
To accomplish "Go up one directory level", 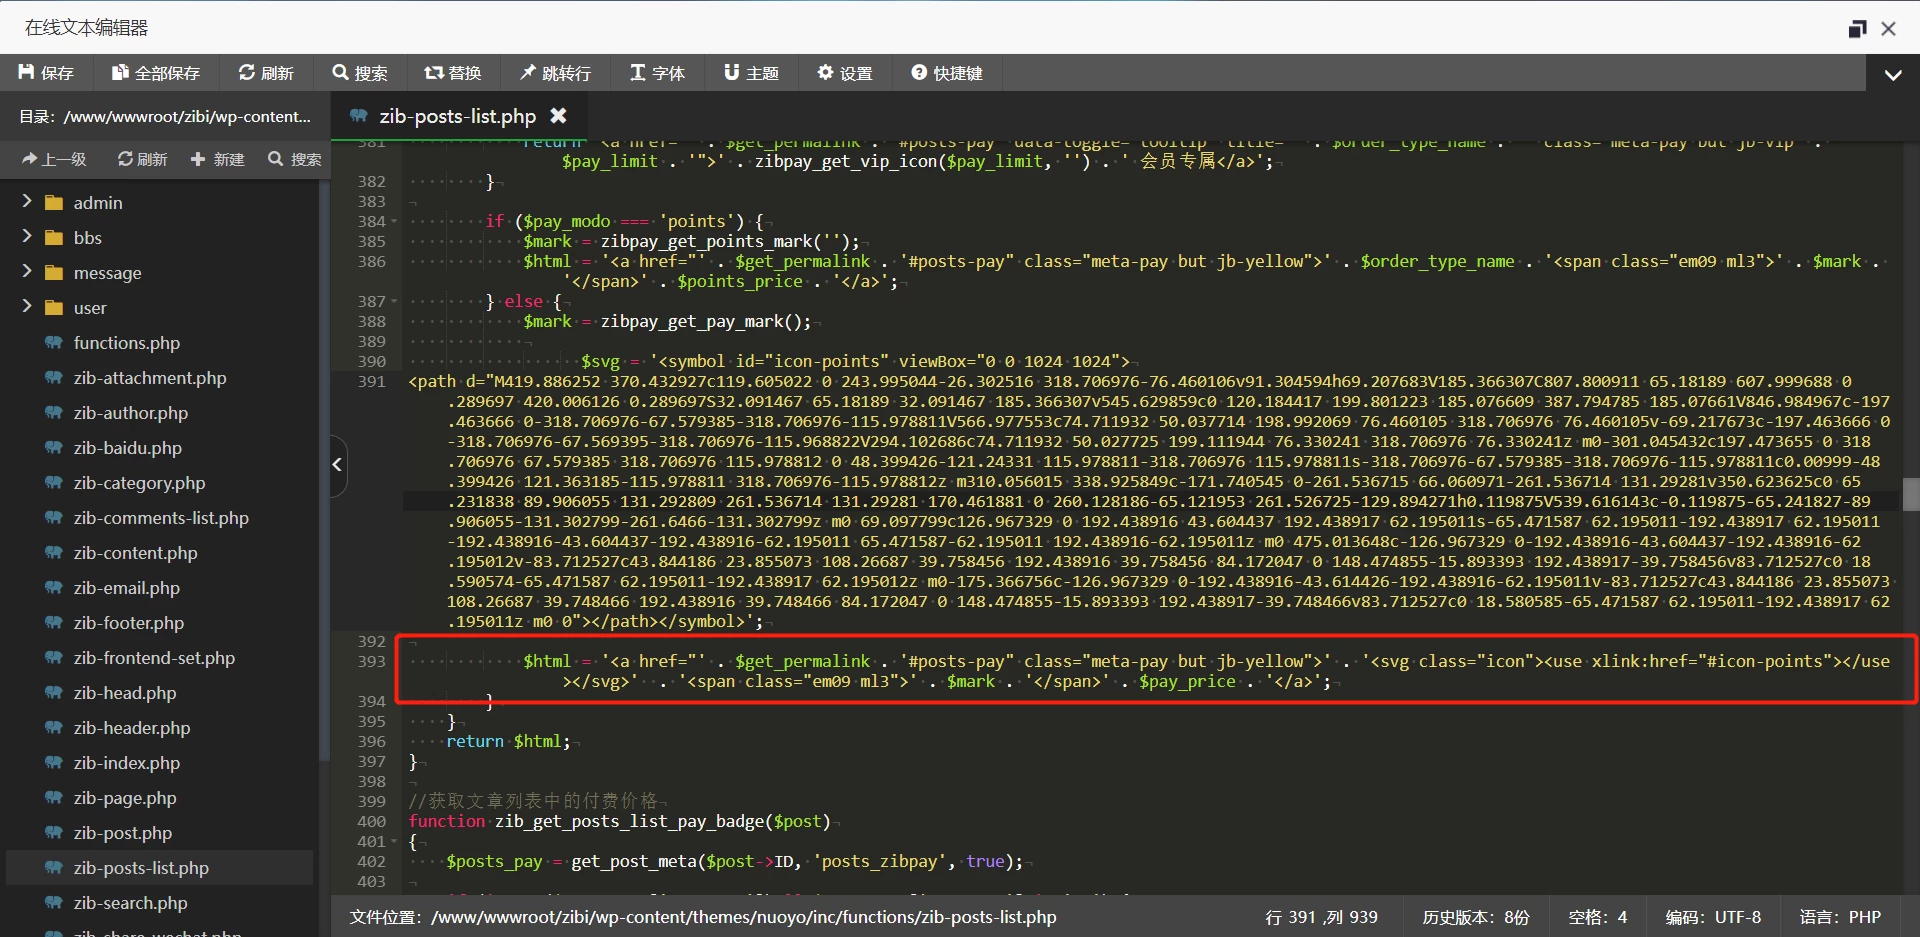I will click(x=54, y=159).
